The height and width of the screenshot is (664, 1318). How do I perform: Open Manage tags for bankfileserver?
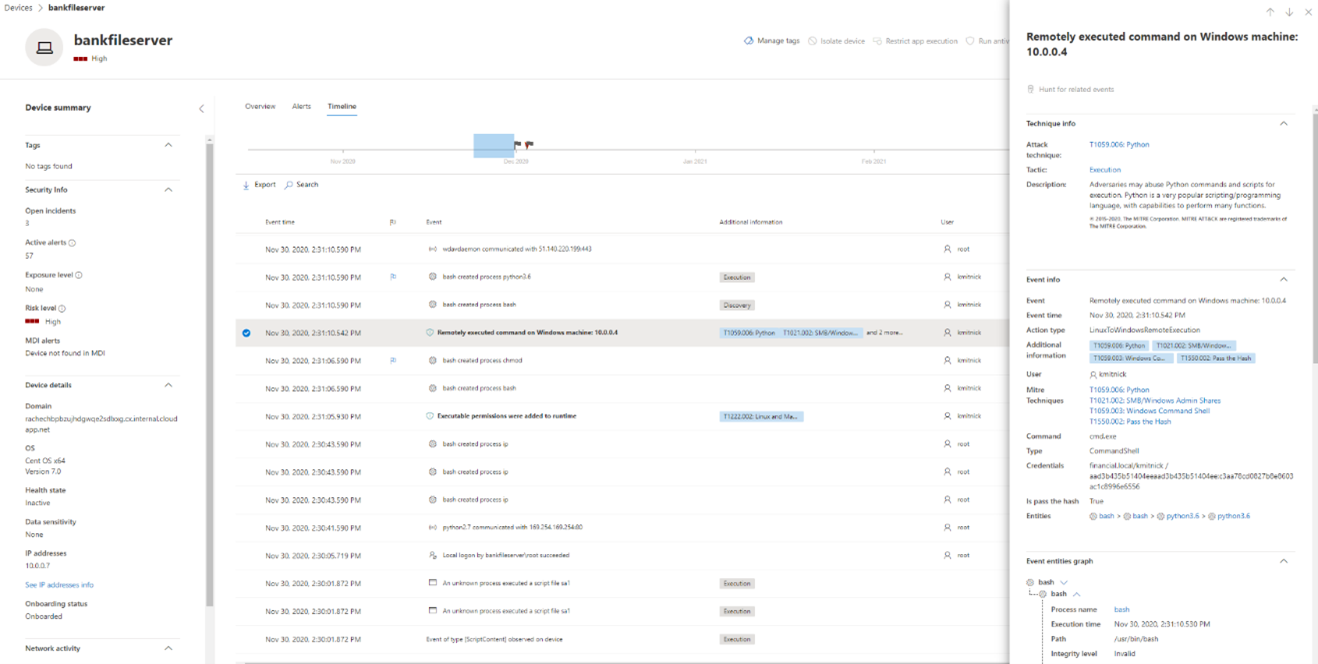point(770,40)
